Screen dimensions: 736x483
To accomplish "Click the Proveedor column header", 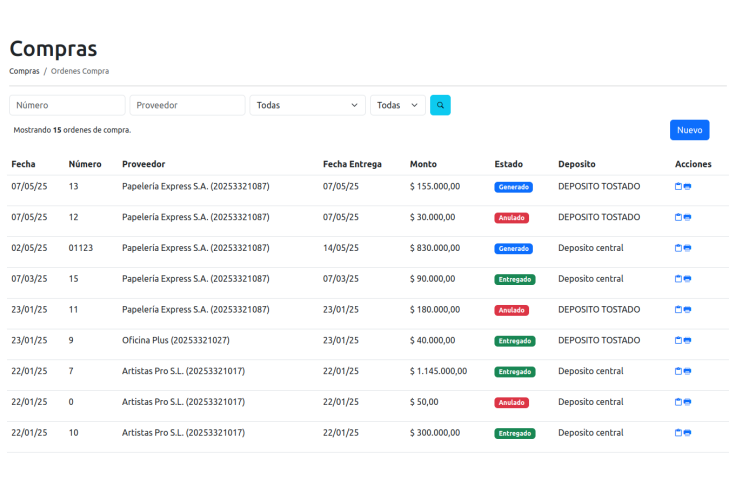I will tap(144, 164).
